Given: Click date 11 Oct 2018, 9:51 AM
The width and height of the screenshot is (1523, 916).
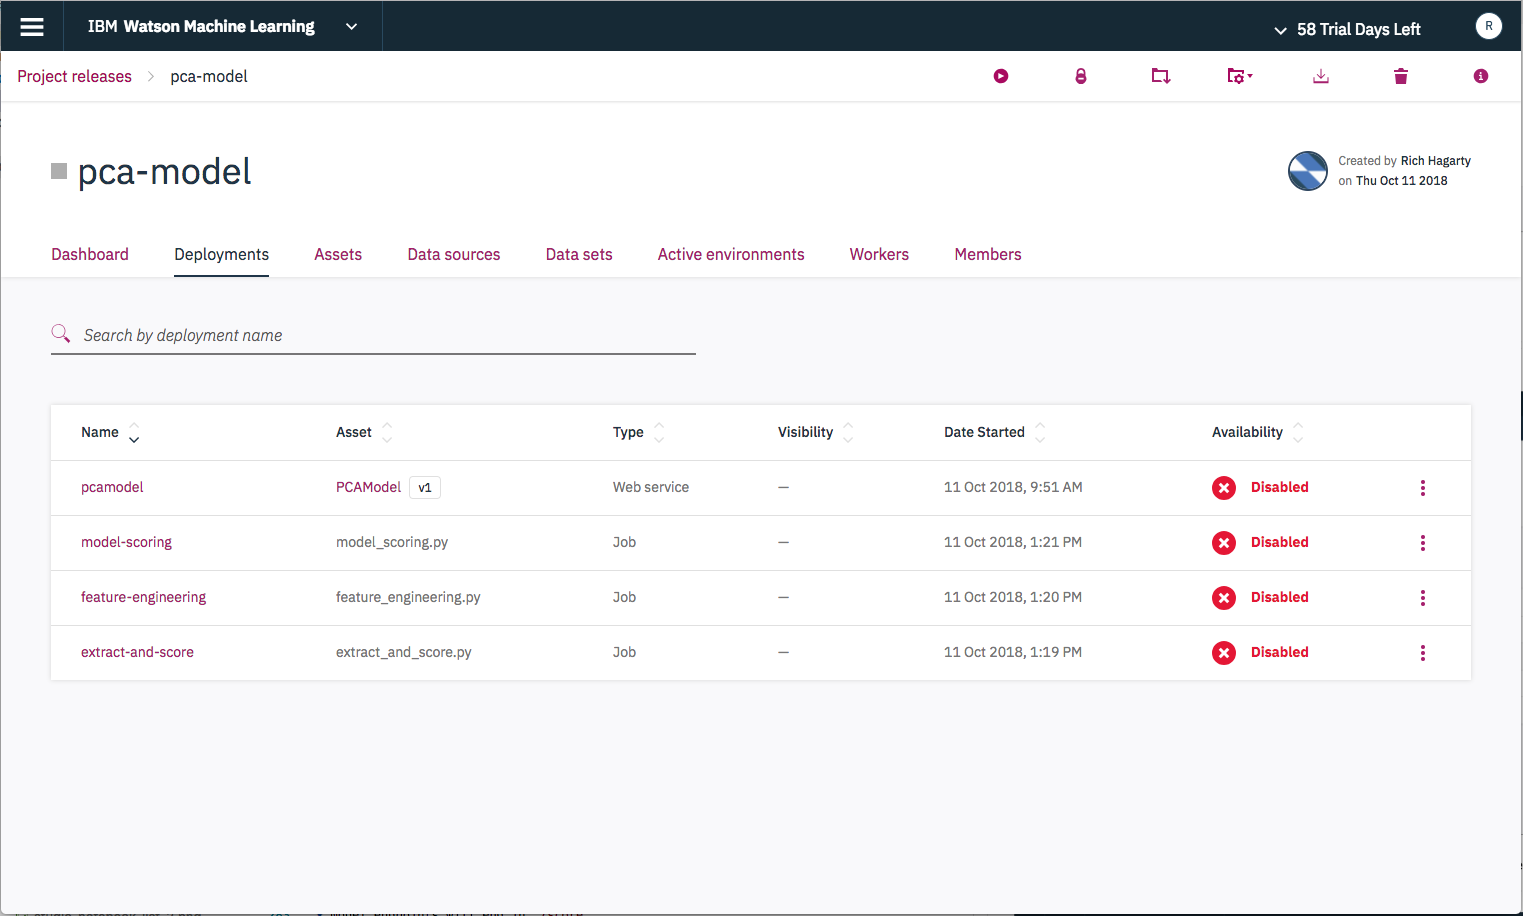Looking at the screenshot, I should pos(1013,487).
